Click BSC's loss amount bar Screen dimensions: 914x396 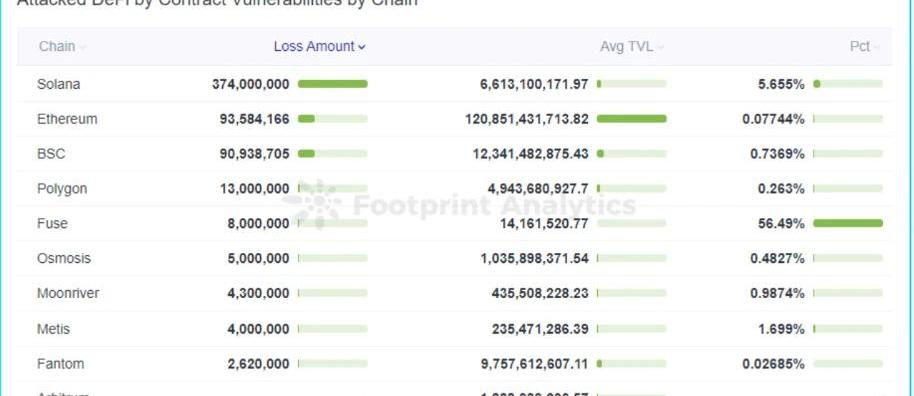pos(333,154)
